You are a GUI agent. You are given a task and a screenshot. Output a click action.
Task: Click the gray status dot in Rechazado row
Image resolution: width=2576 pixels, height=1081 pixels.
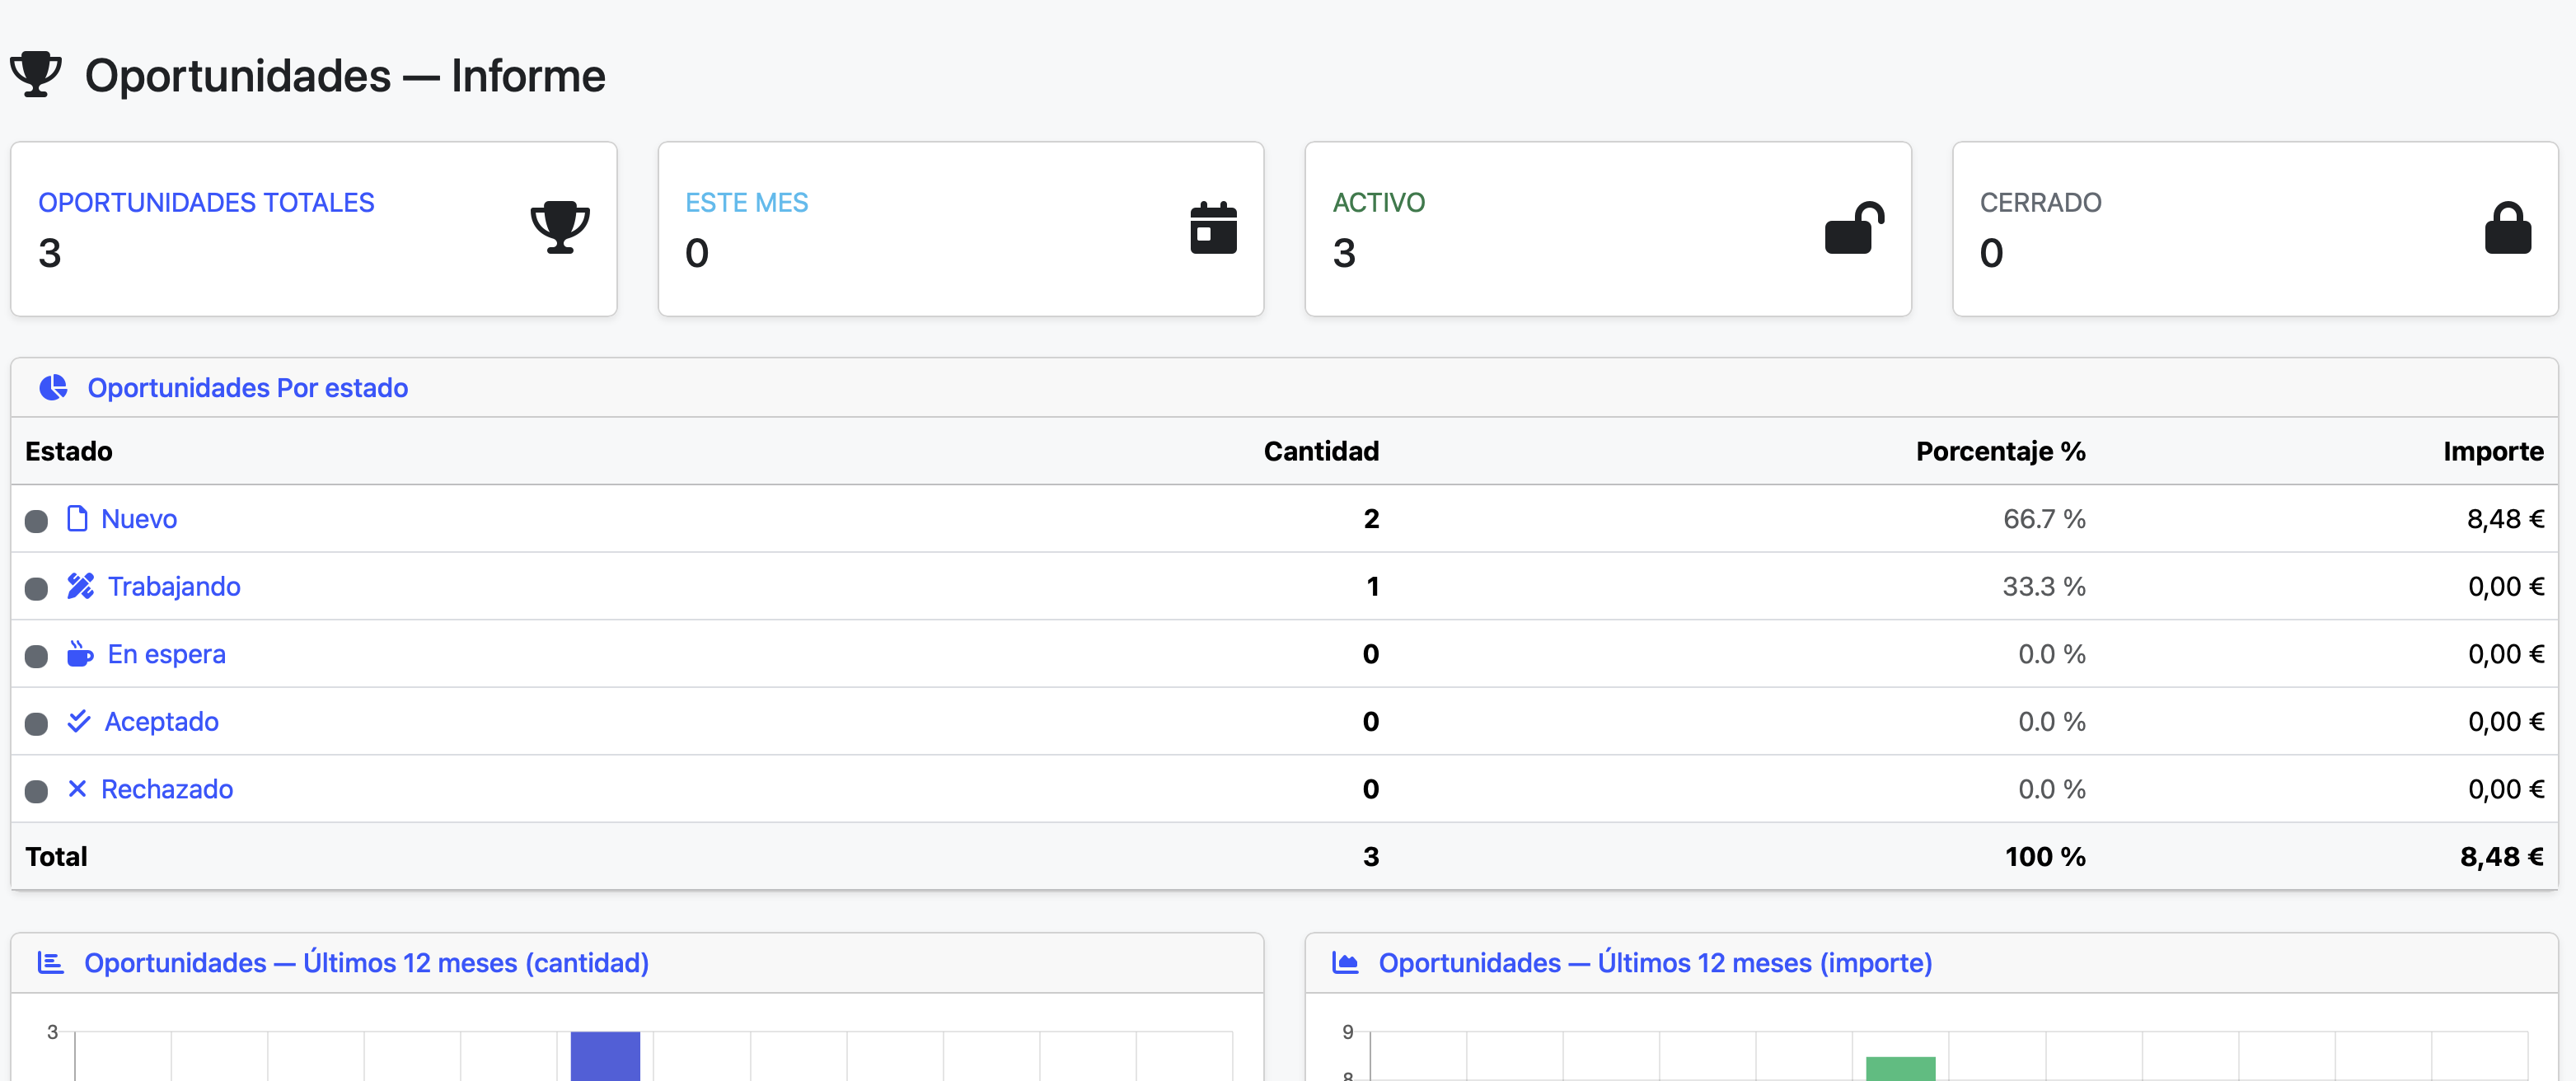click(36, 792)
